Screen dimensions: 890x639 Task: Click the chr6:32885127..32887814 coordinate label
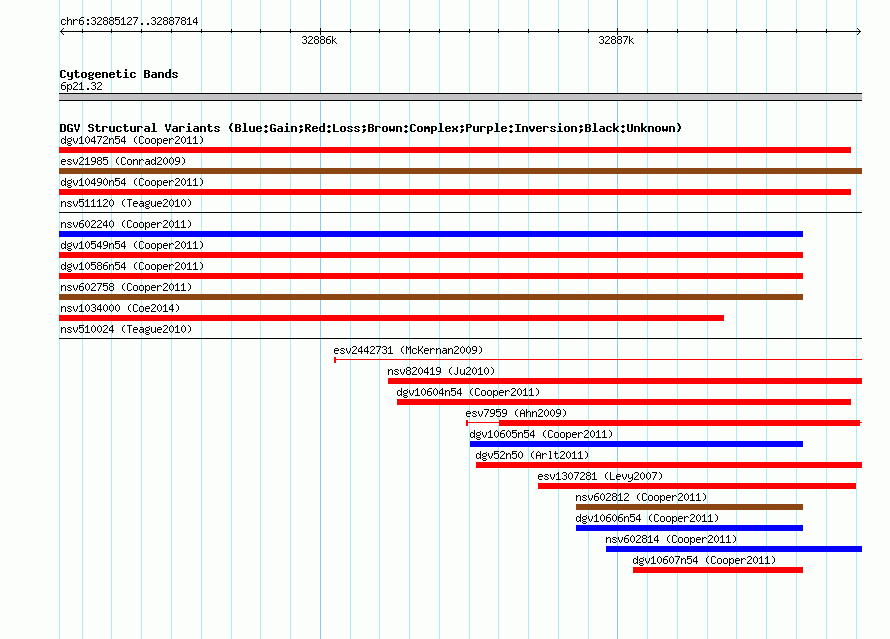coord(129,22)
